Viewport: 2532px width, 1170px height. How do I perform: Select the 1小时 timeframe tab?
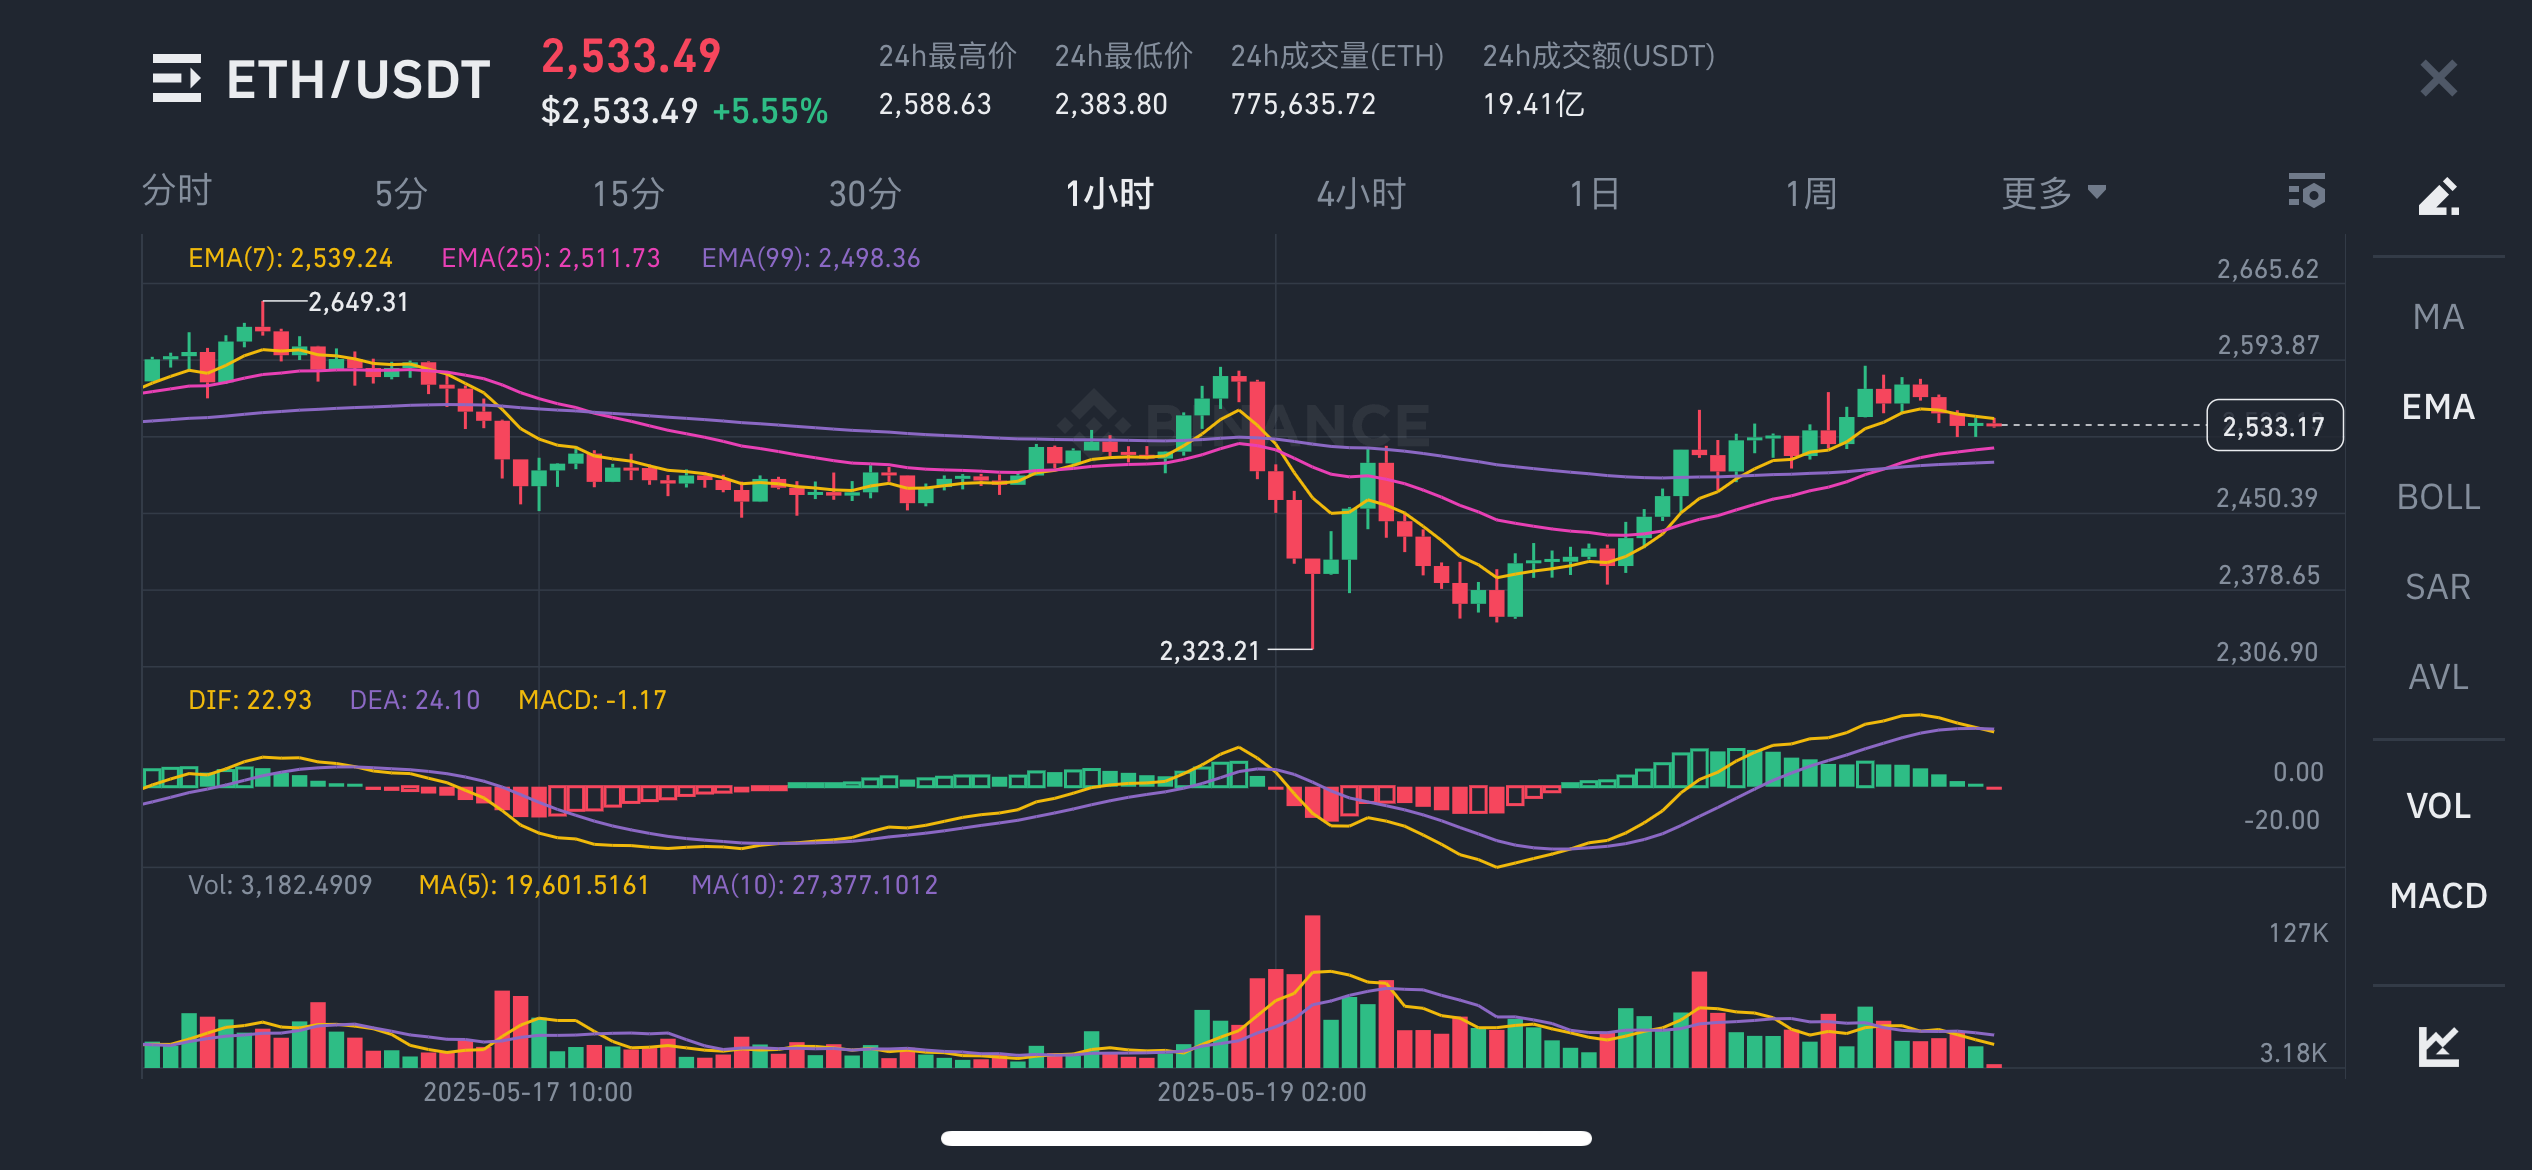1110,193
